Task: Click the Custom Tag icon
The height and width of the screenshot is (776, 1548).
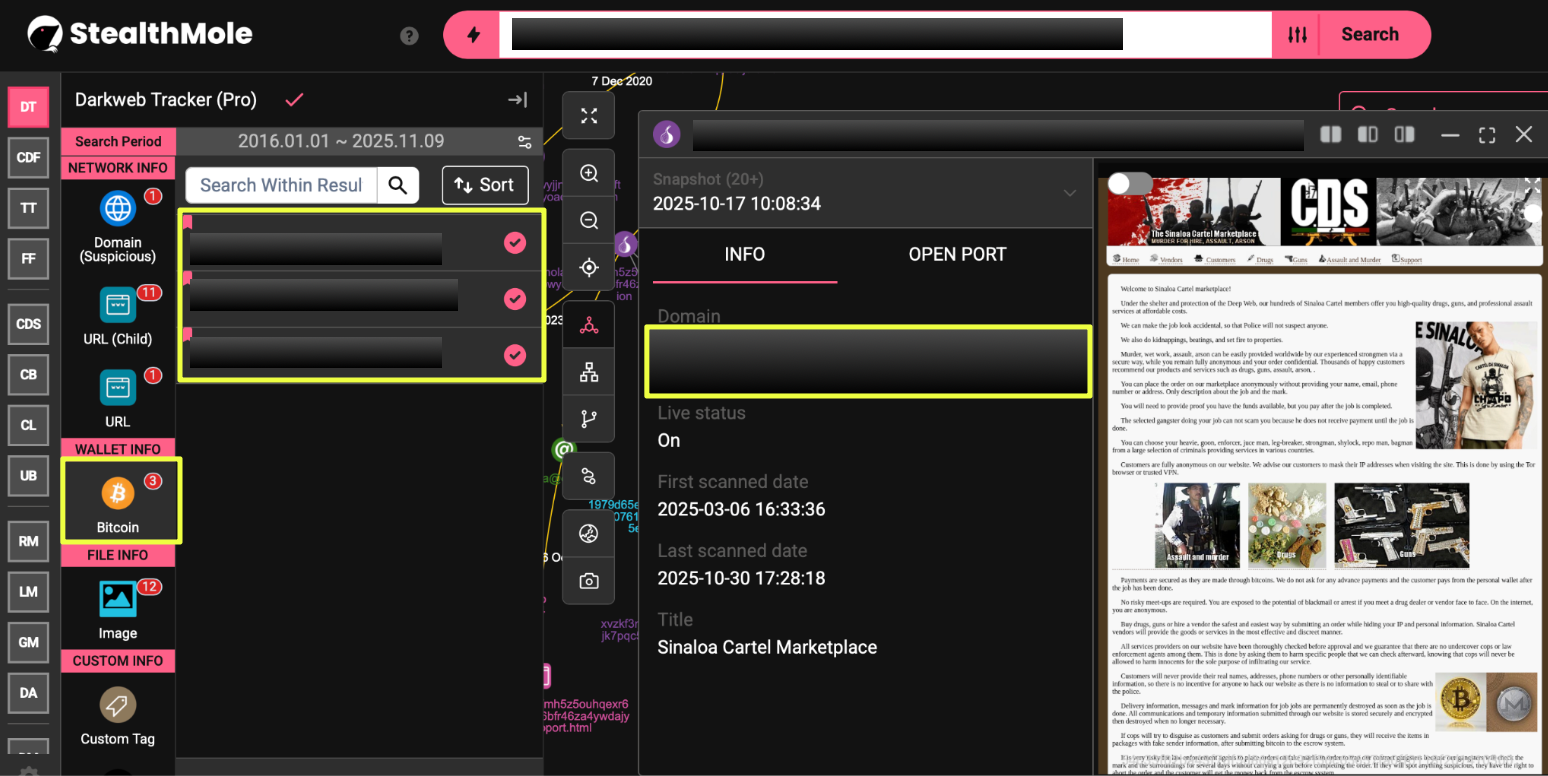Action: [118, 705]
